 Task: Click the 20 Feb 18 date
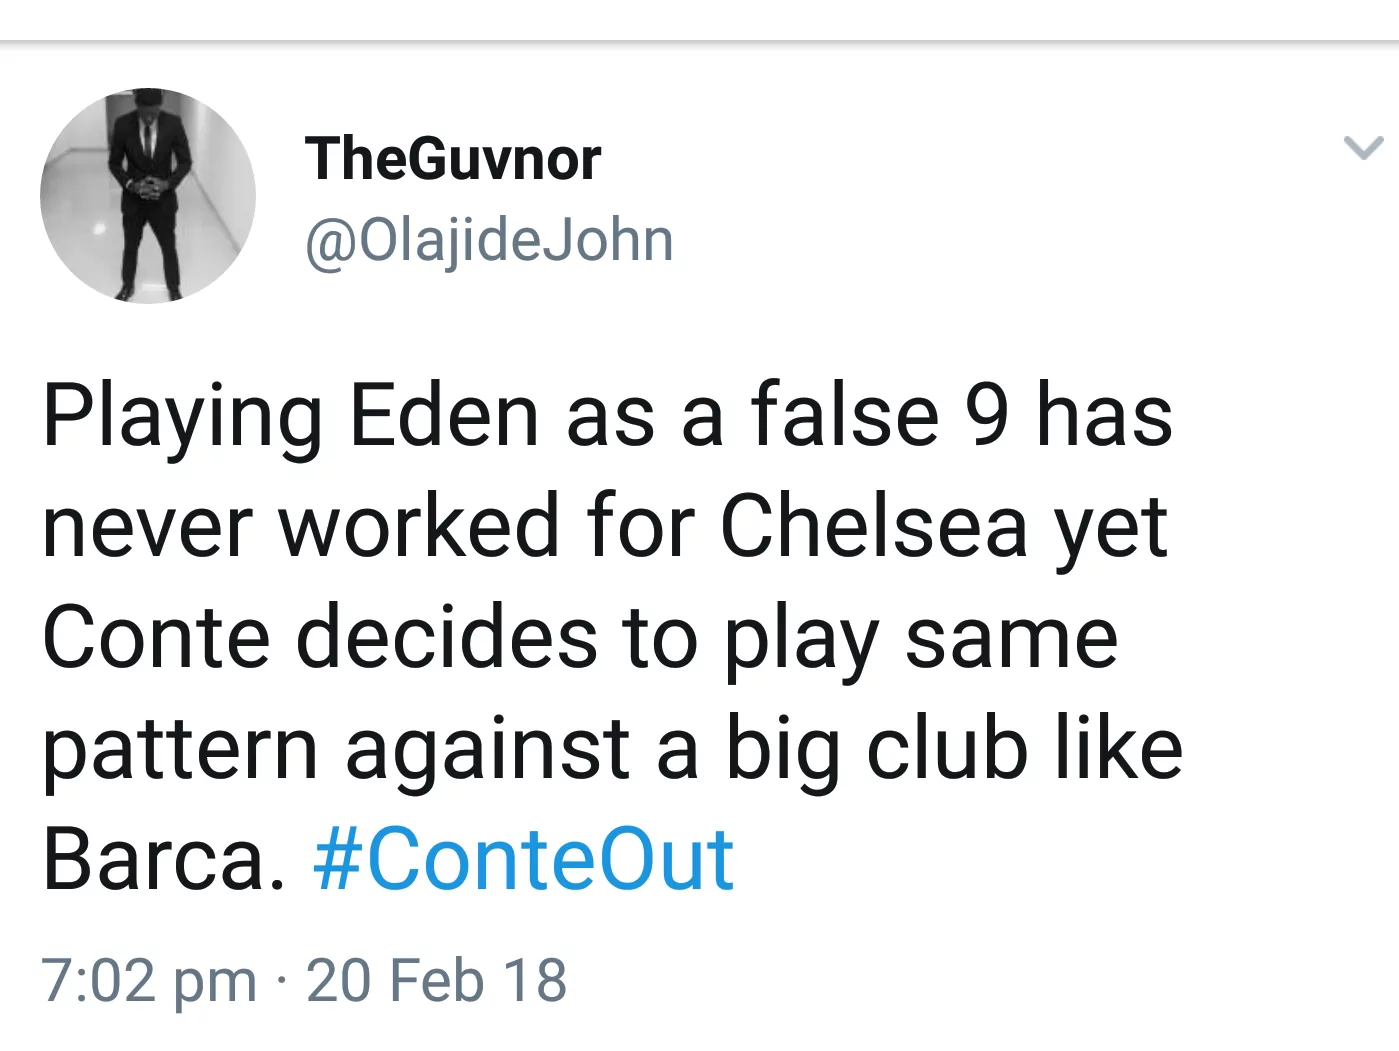pyautogui.click(x=438, y=979)
